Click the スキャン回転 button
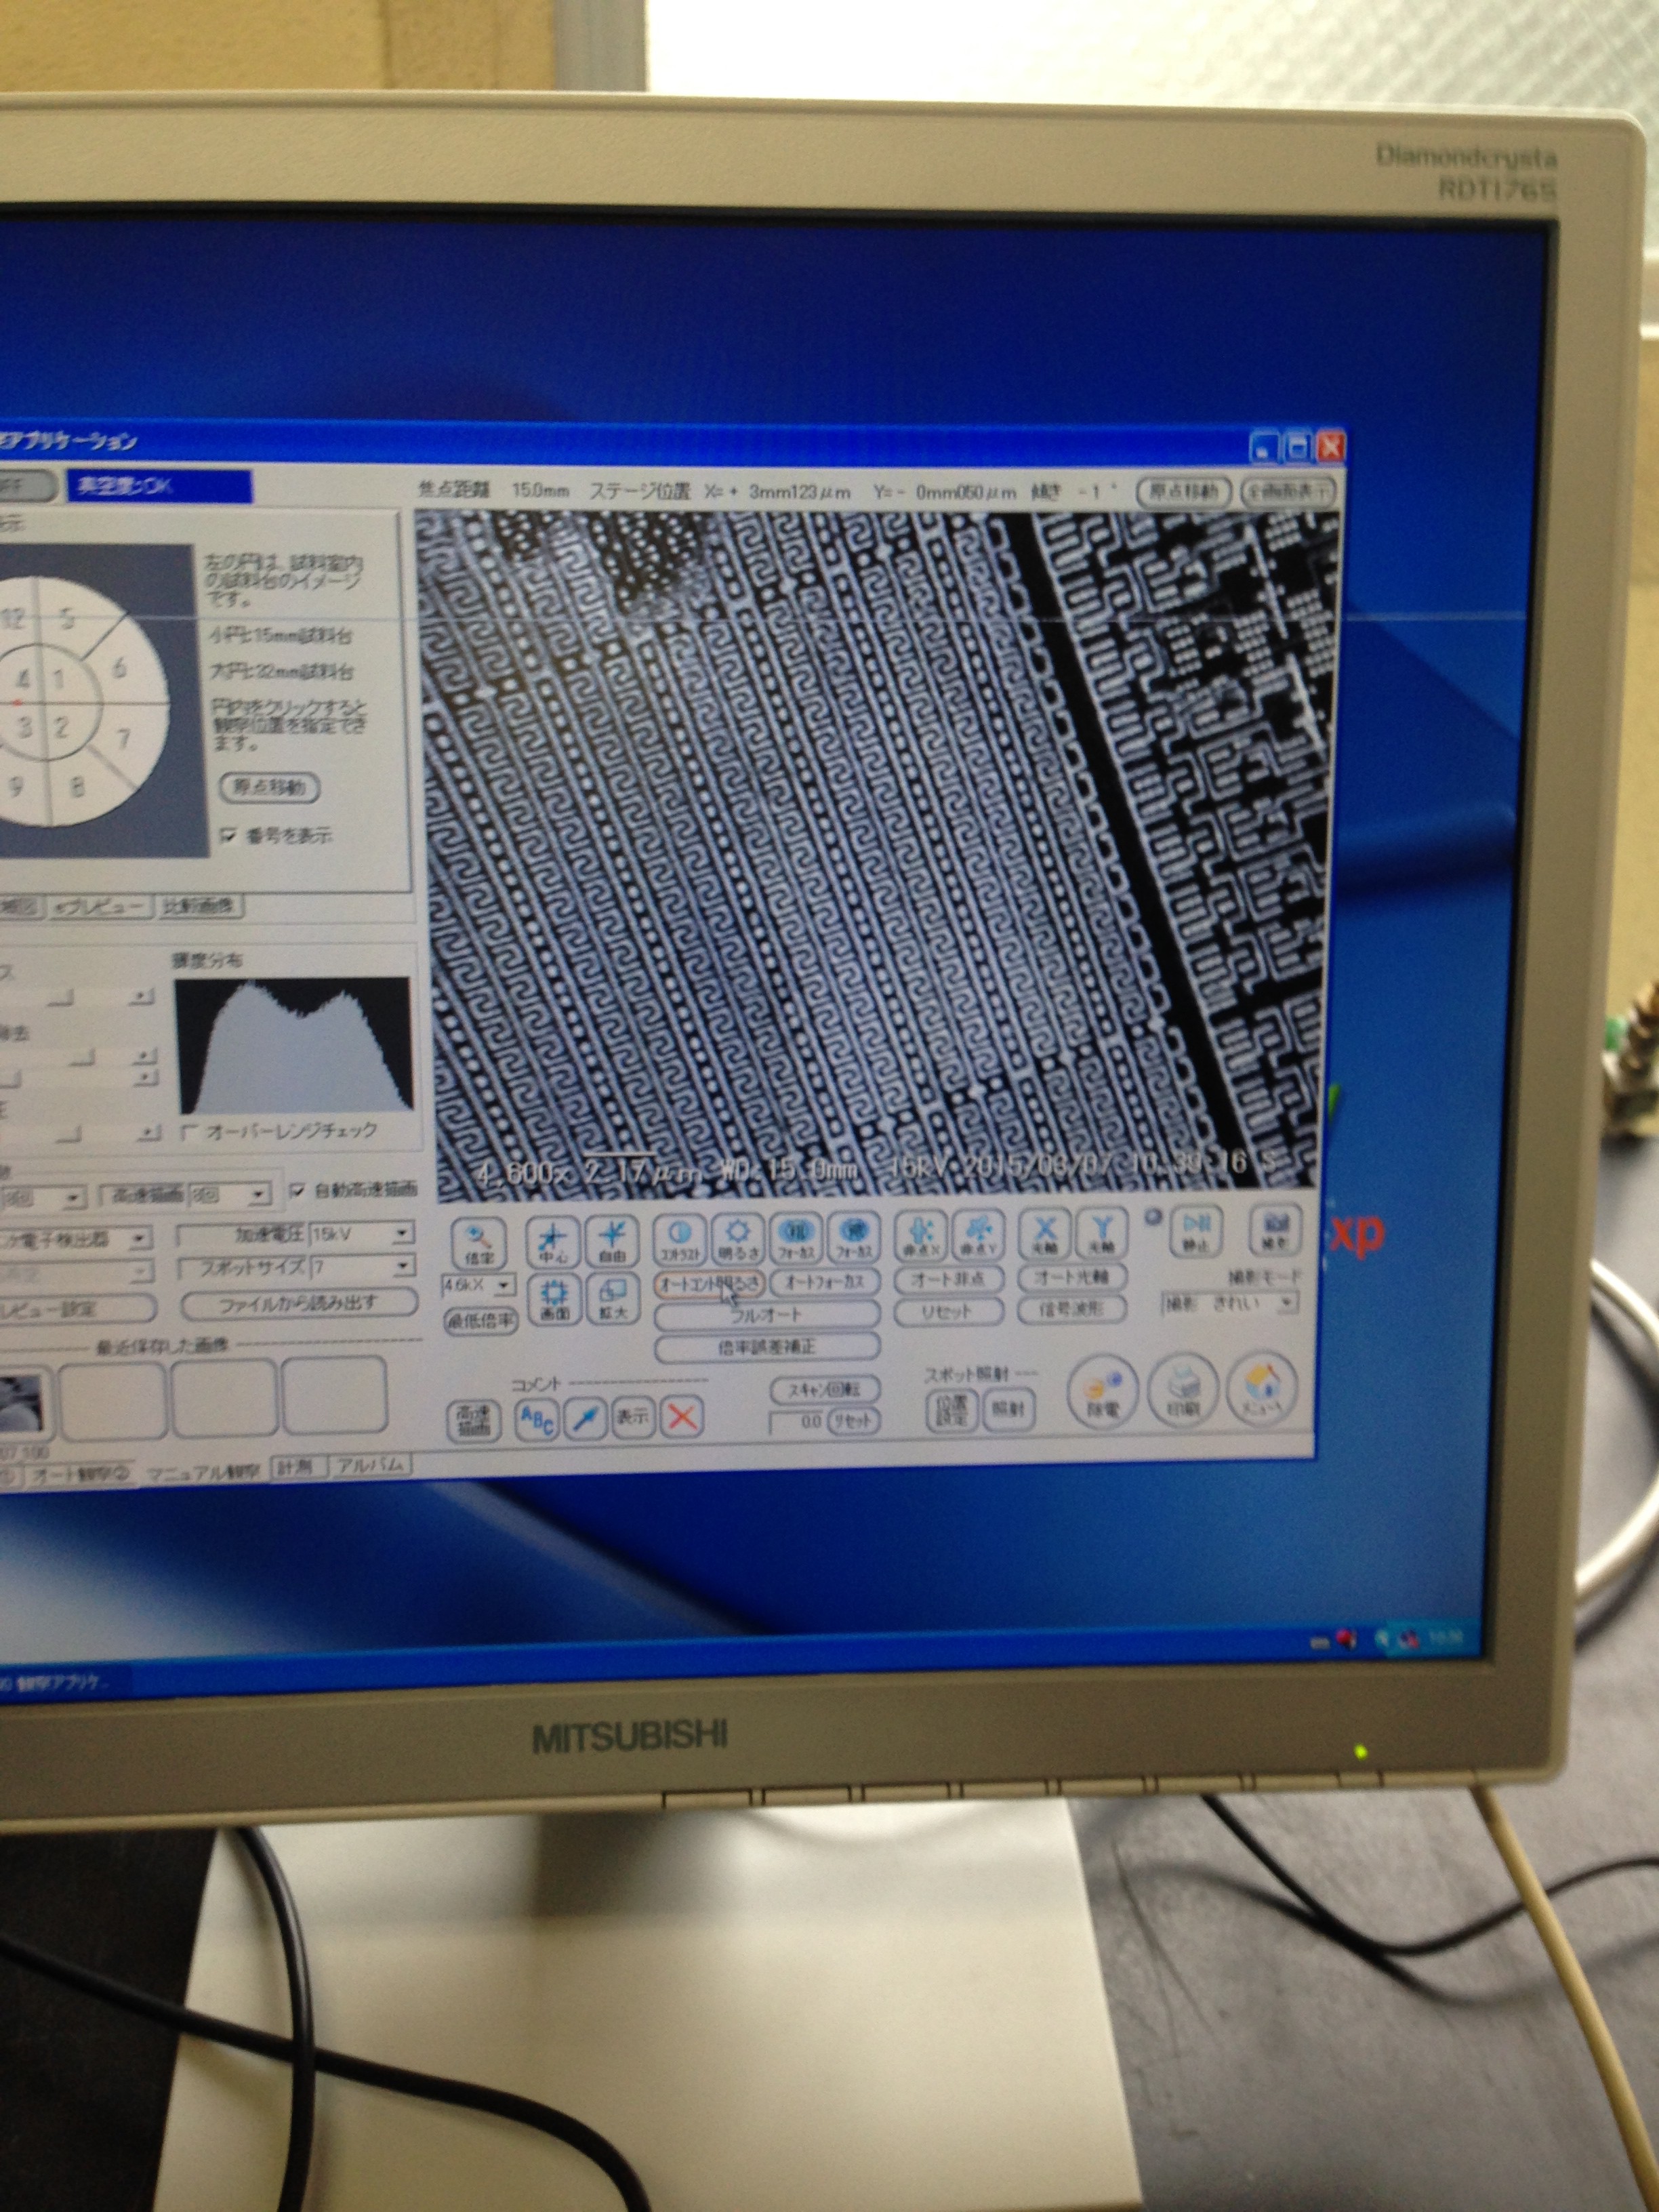The height and width of the screenshot is (2212, 1659). click(x=825, y=1389)
